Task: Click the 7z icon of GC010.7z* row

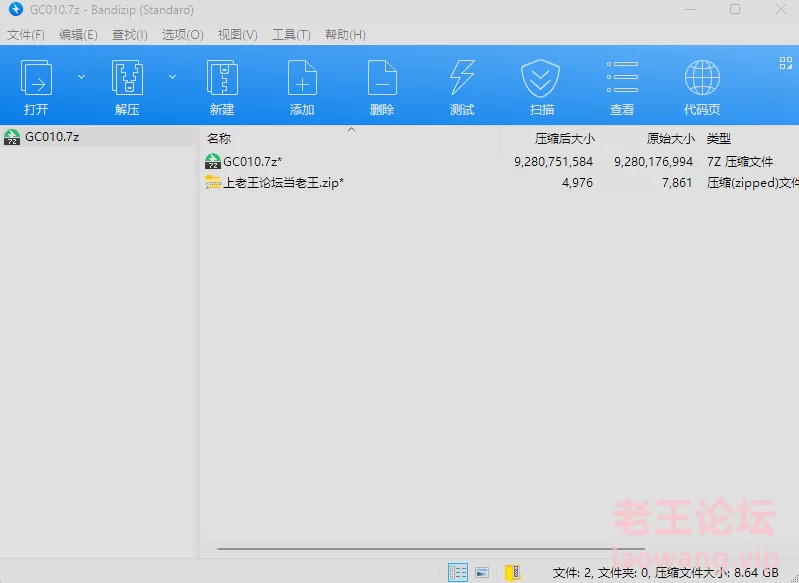Action: 212,162
